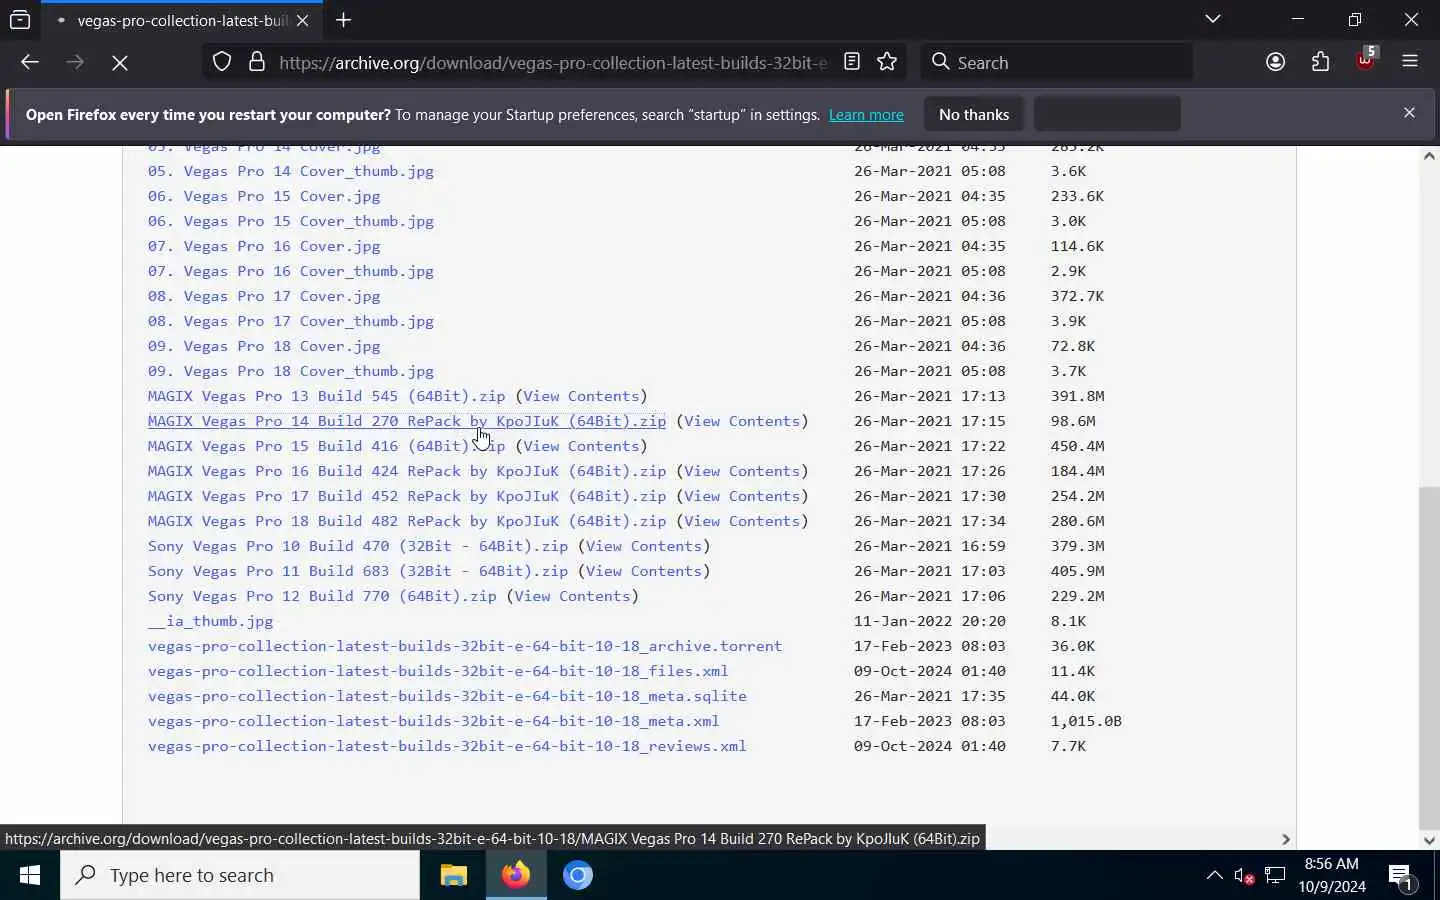This screenshot has width=1440, height=900.
Task: View Contents of Sony Vegas Pro 10
Action: pyautogui.click(x=644, y=546)
